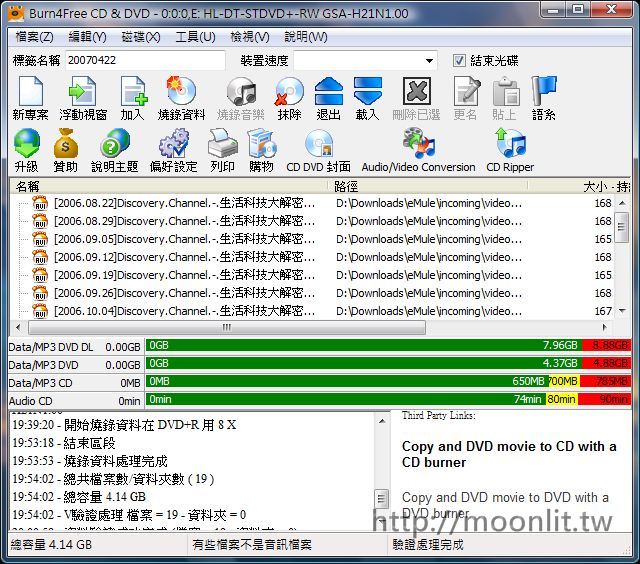
Task: Click the 加入 (Add) files icon
Action: [x=132, y=99]
